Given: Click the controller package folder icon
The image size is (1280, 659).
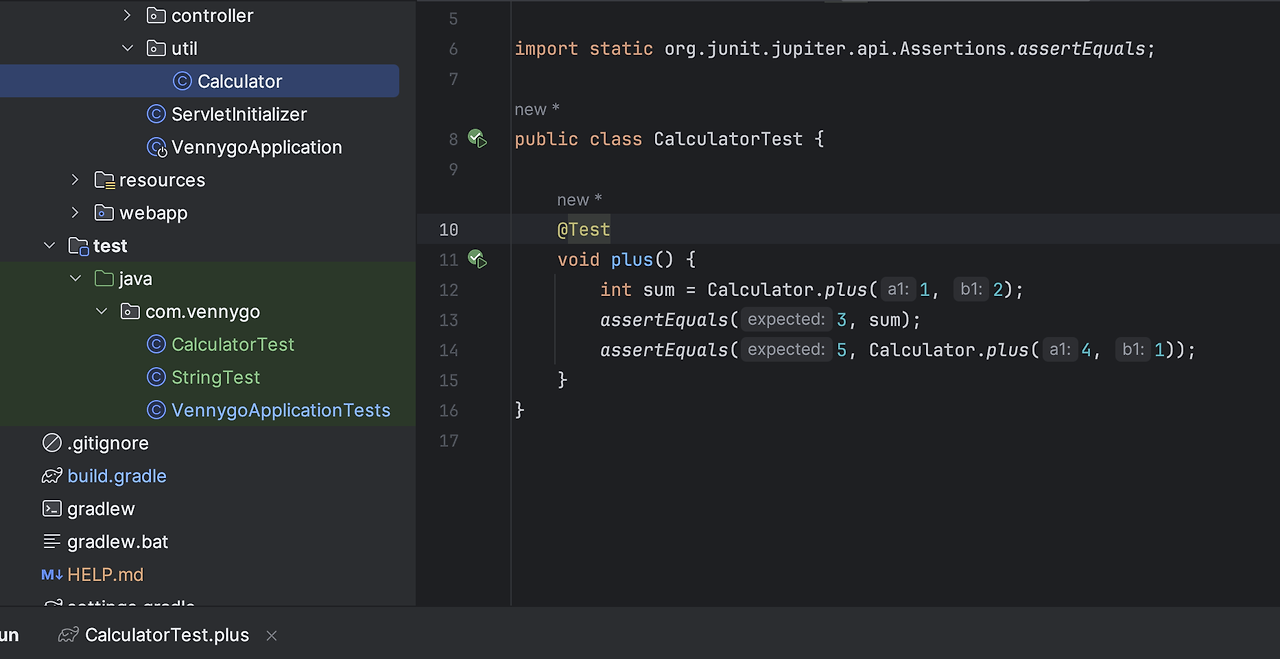Looking at the screenshot, I should tap(156, 15).
